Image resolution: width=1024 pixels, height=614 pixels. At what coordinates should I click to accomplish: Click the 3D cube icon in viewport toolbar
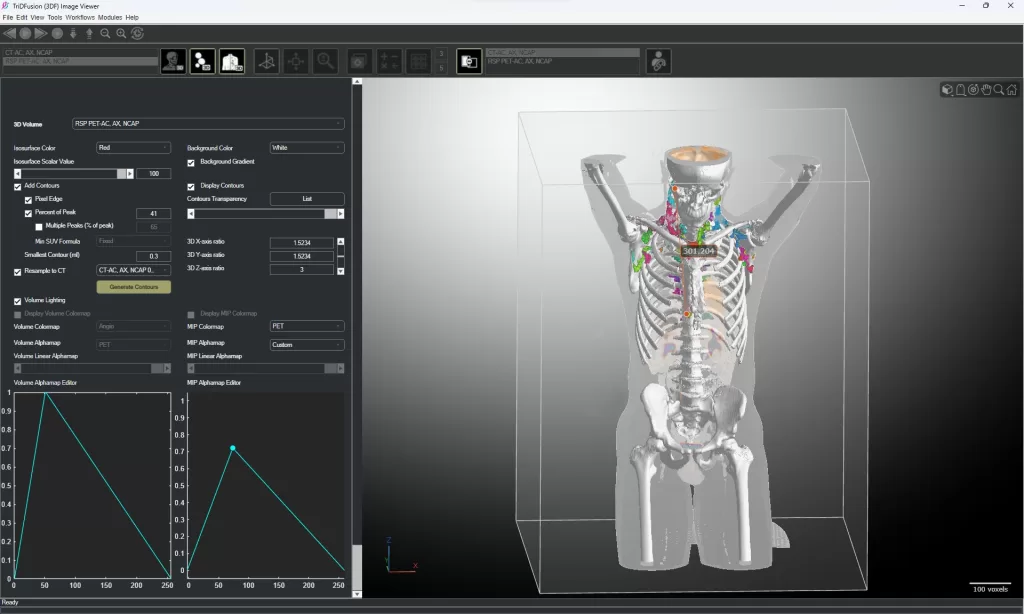[947, 90]
